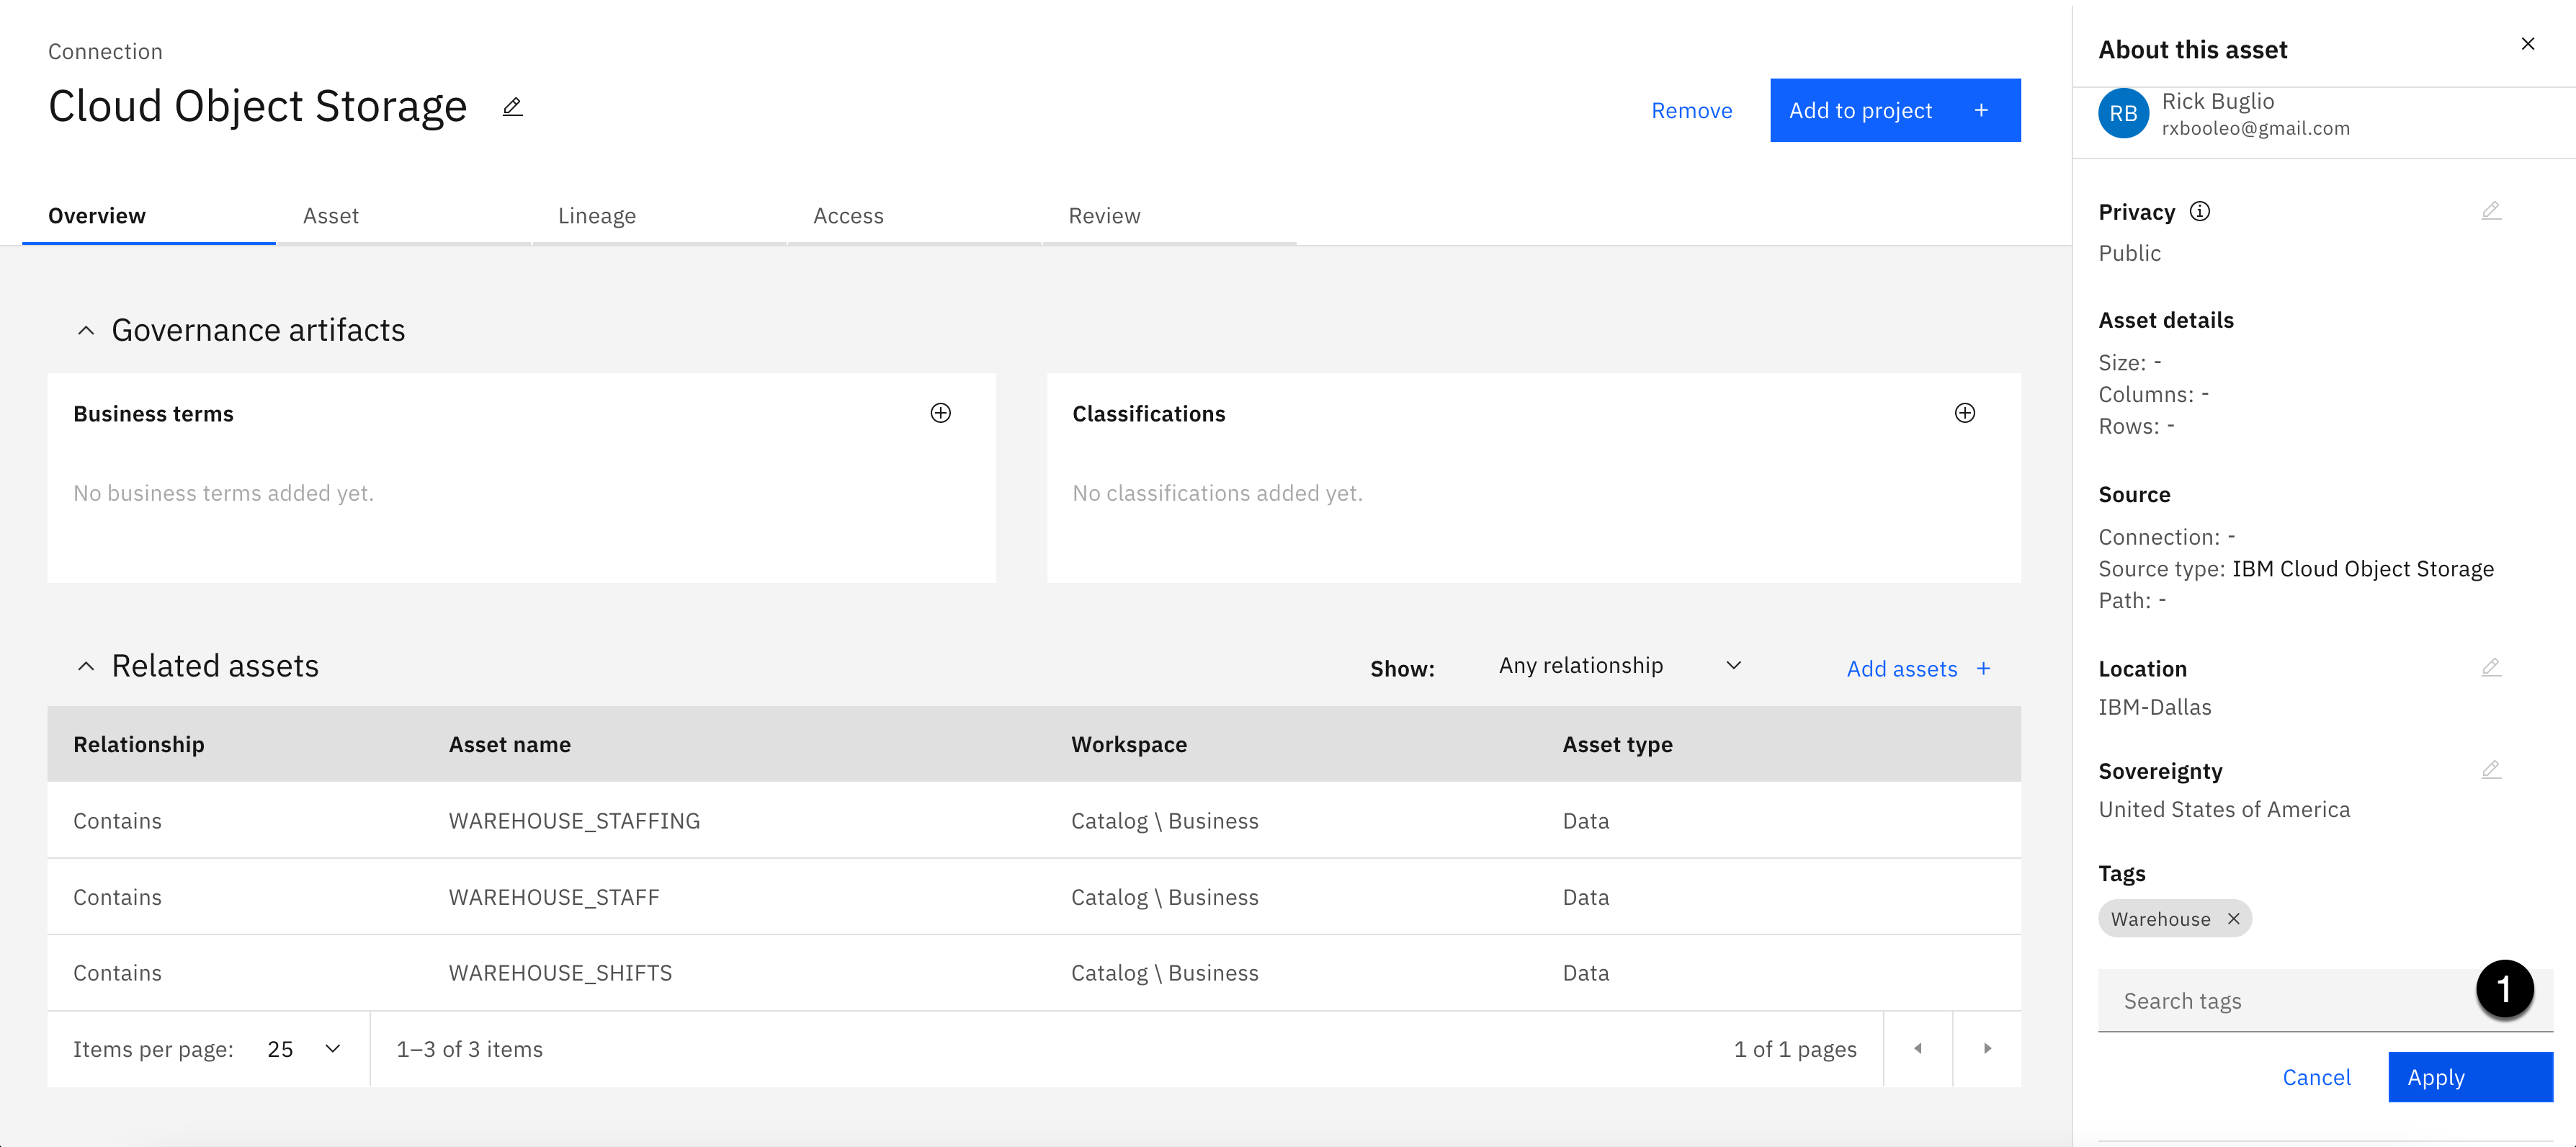
Task: Switch to the Lineage tab
Action: point(596,216)
